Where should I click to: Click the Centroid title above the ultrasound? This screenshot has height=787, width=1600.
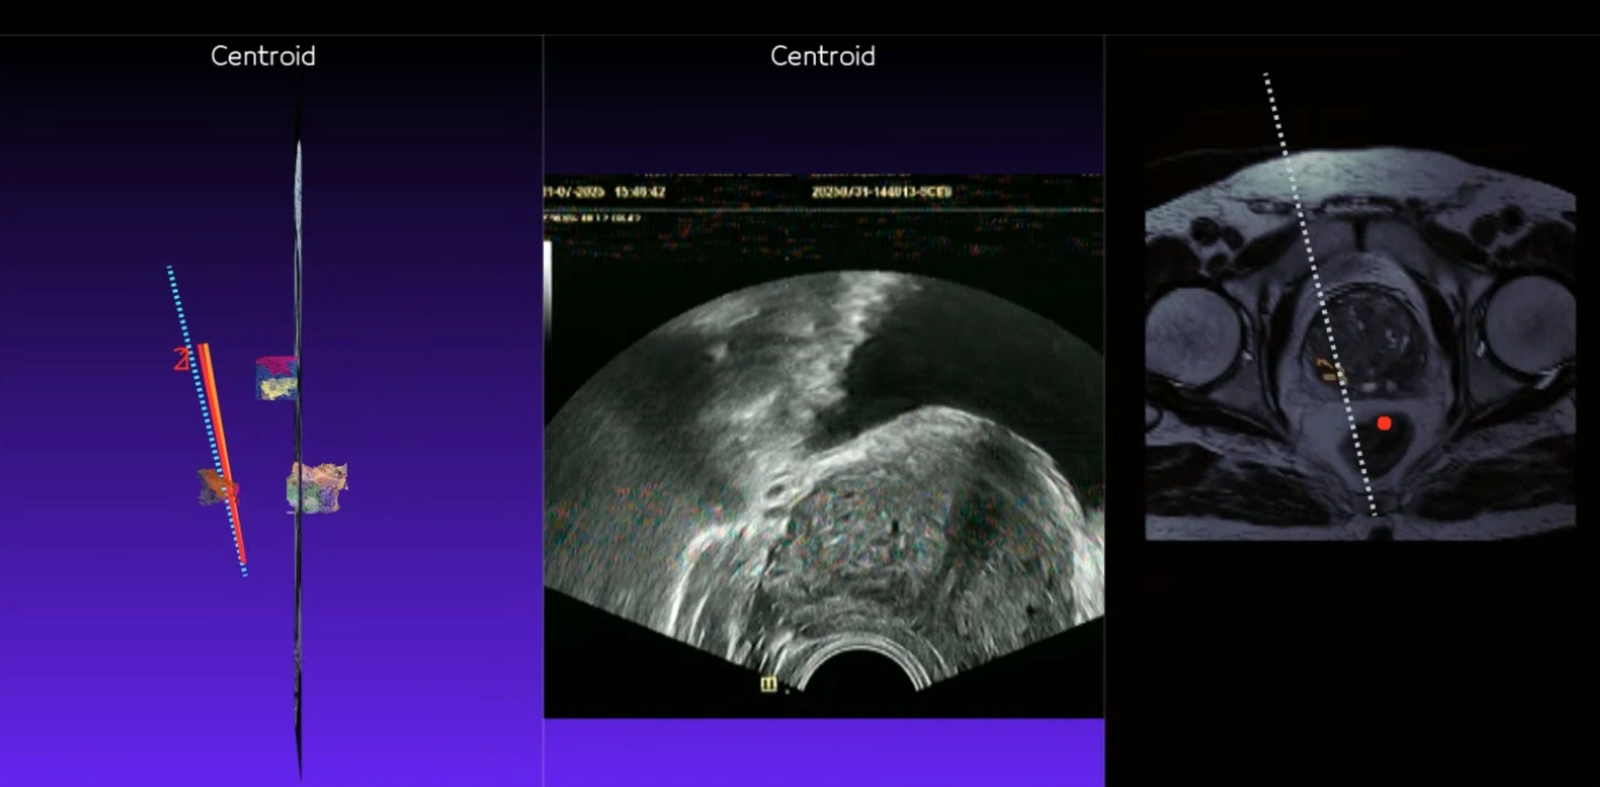click(x=822, y=56)
